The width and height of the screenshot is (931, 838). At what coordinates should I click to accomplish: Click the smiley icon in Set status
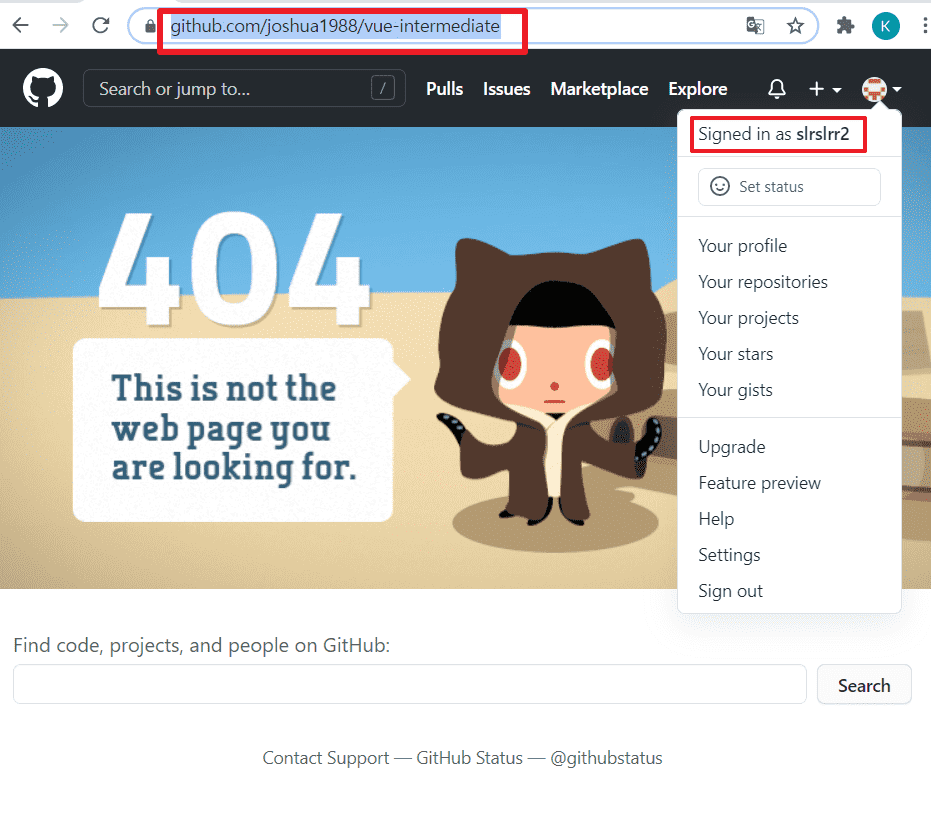click(720, 186)
